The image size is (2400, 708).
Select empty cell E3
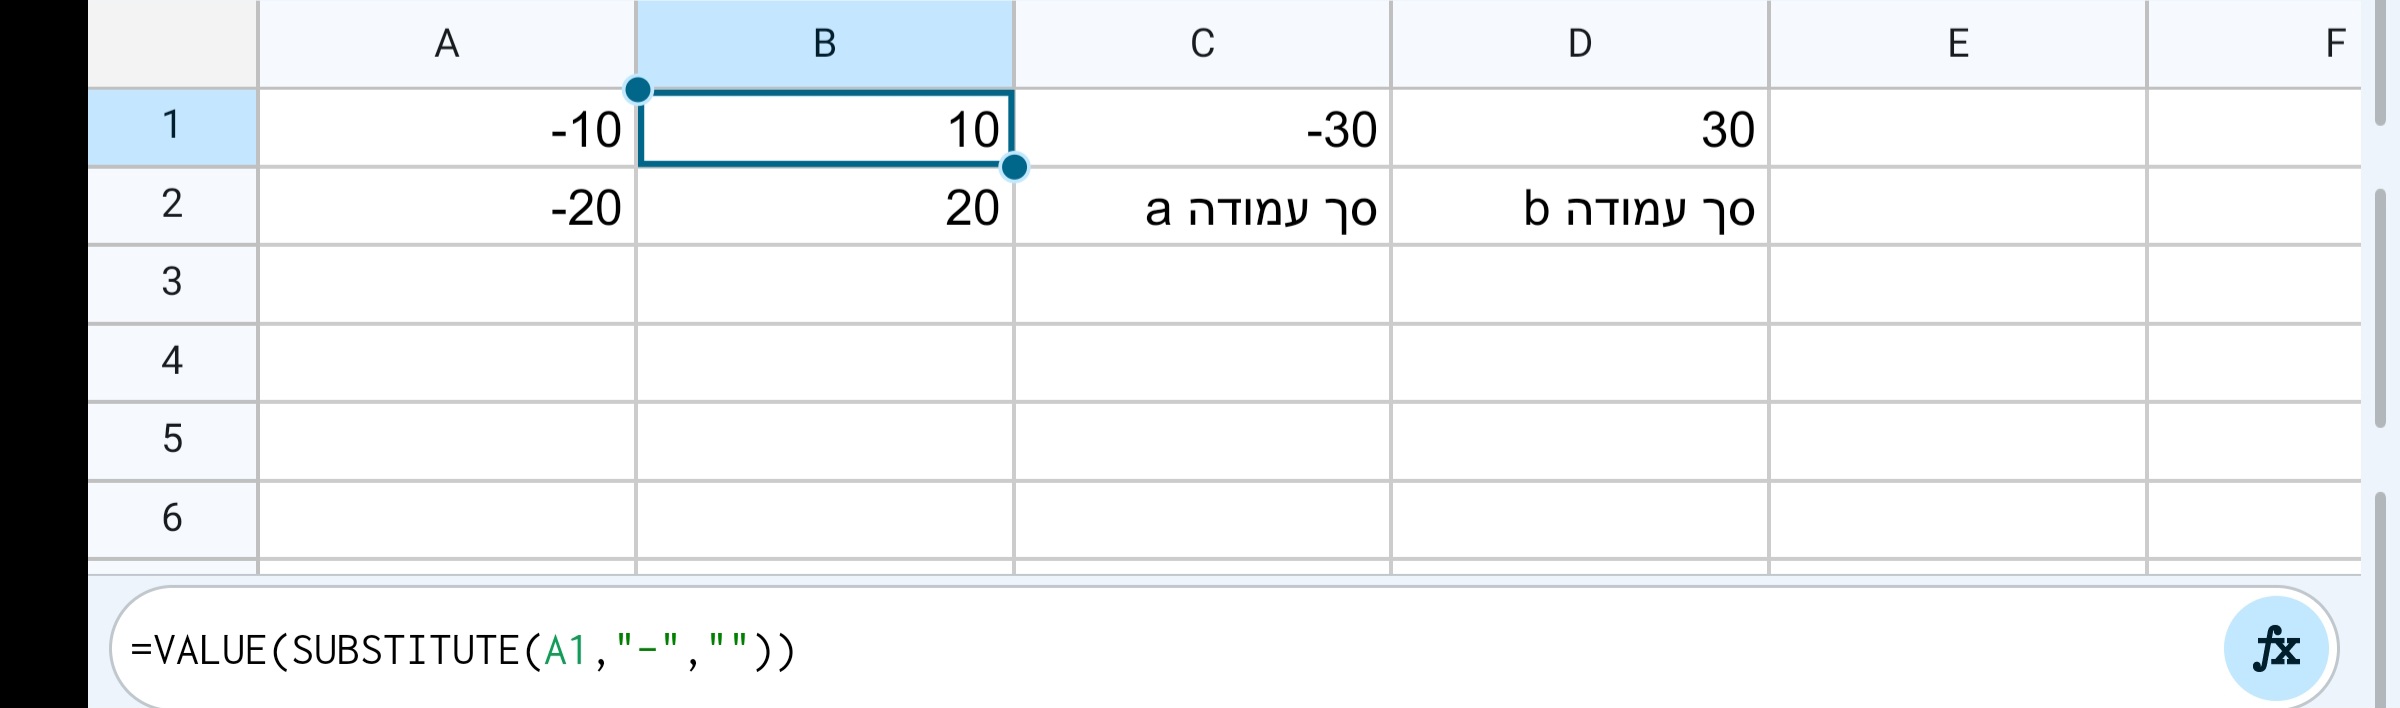click(x=1956, y=284)
